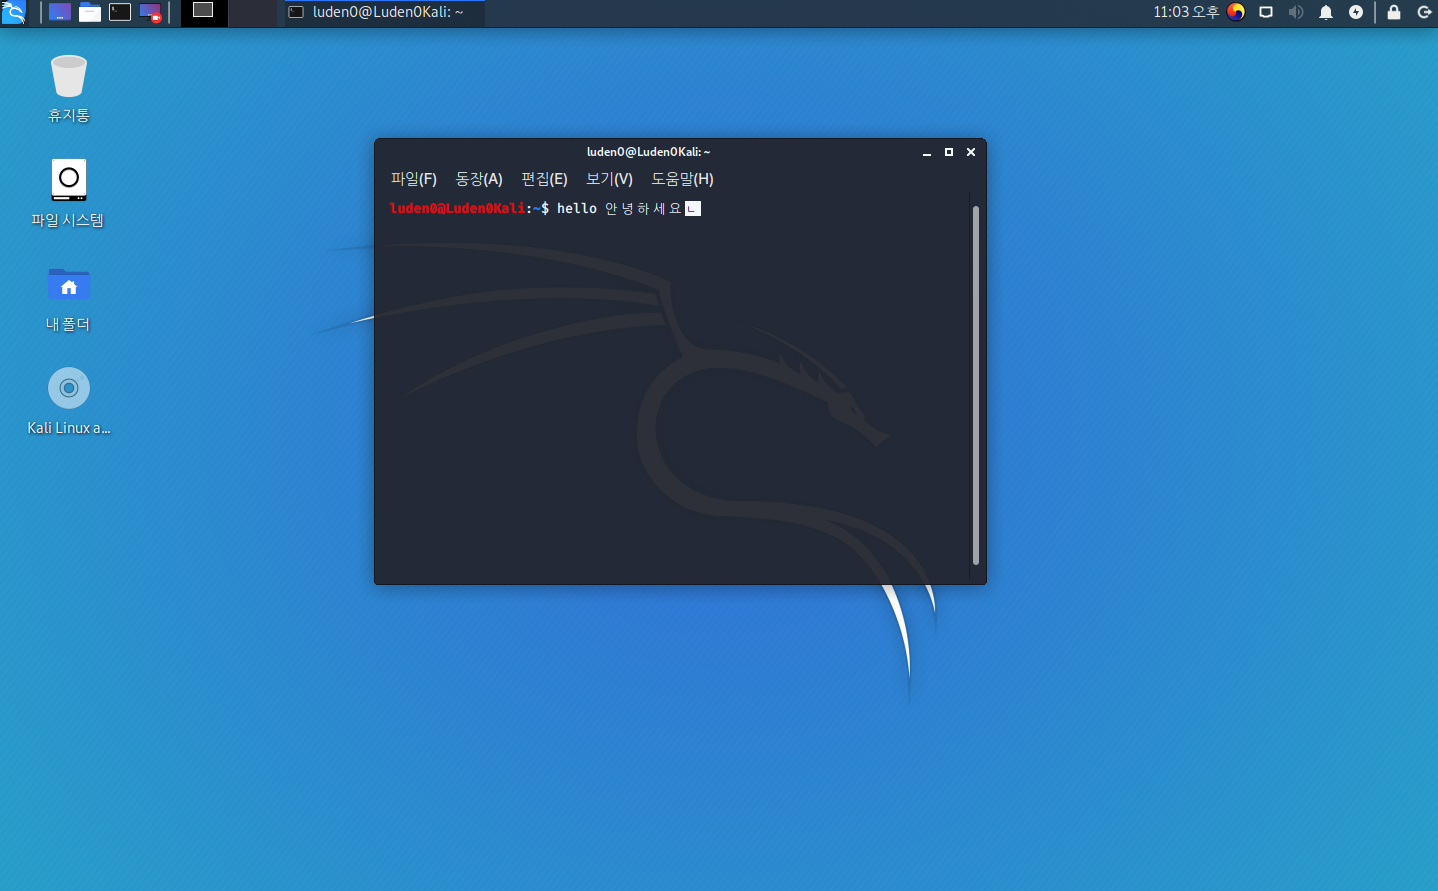Select the second workspace in switcher
The width and height of the screenshot is (1438, 891).
[x=252, y=12]
